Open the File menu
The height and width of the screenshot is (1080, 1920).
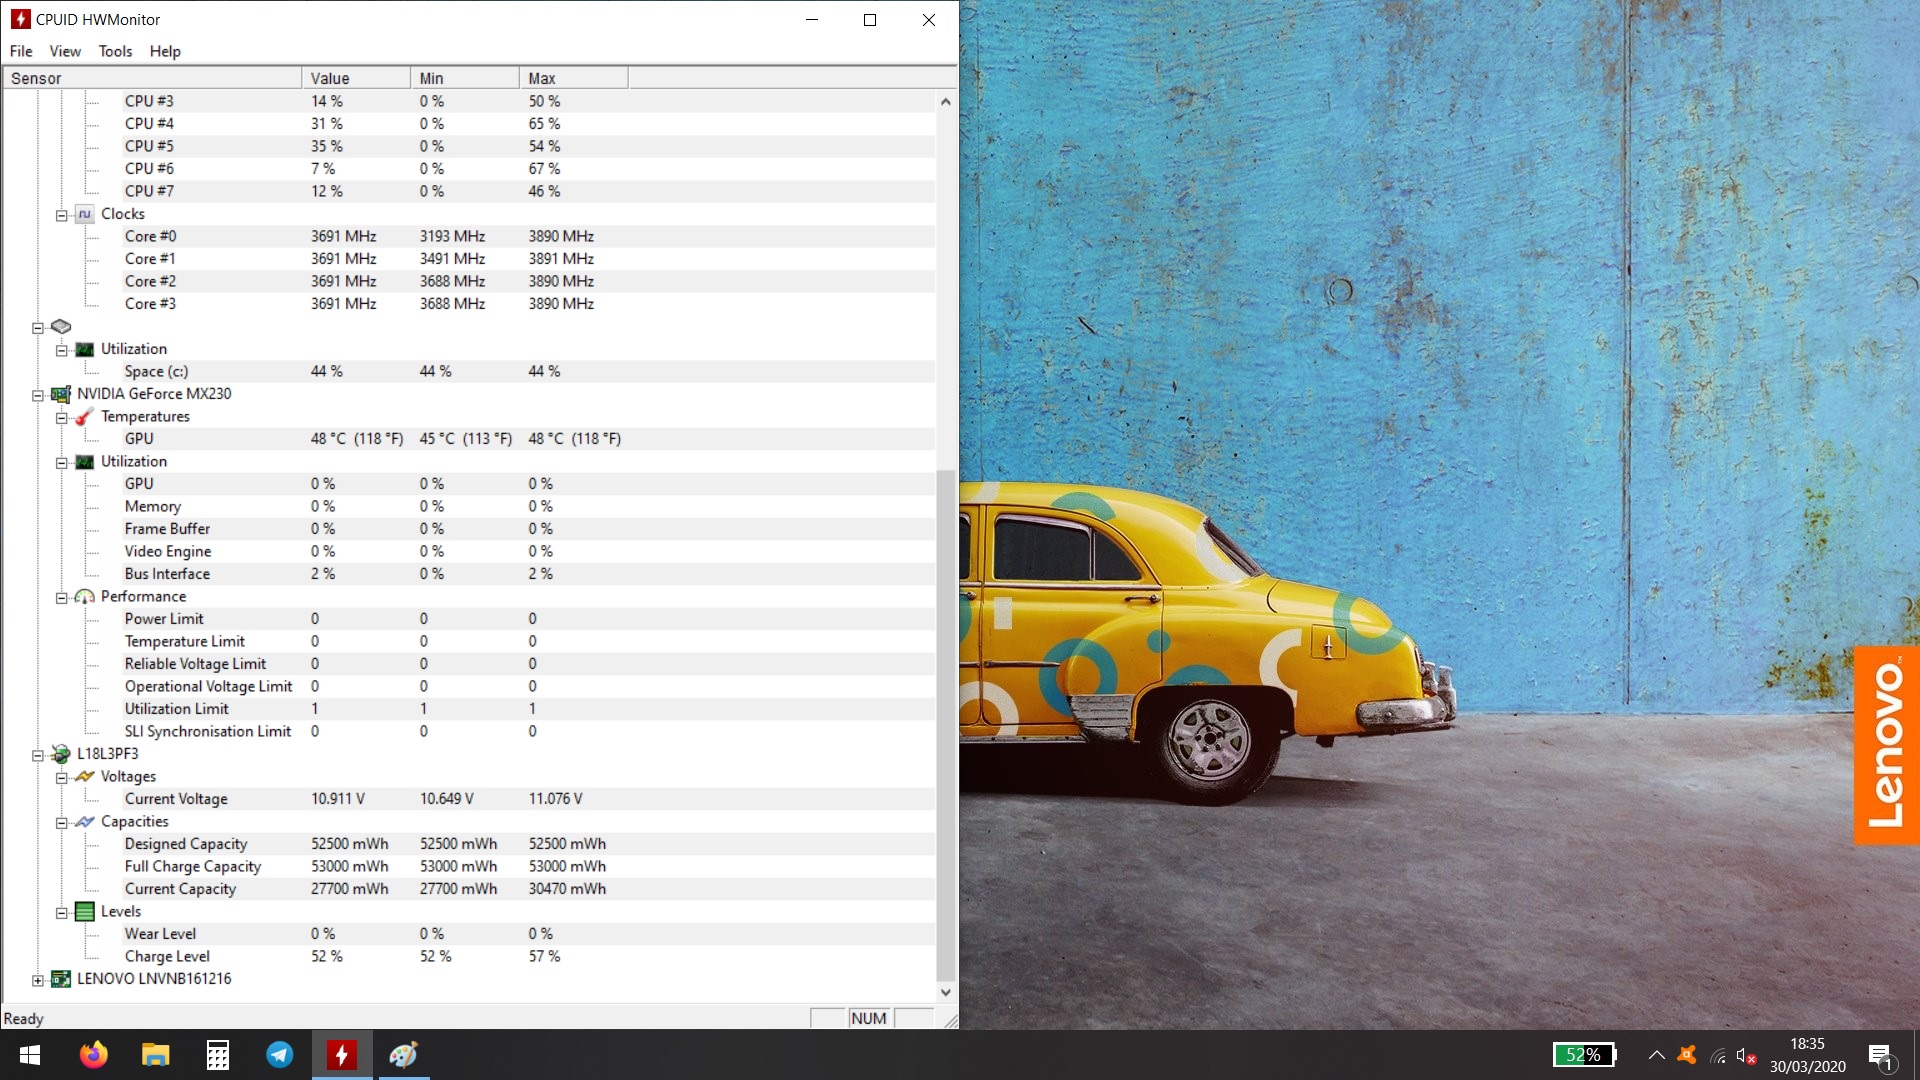click(21, 51)
